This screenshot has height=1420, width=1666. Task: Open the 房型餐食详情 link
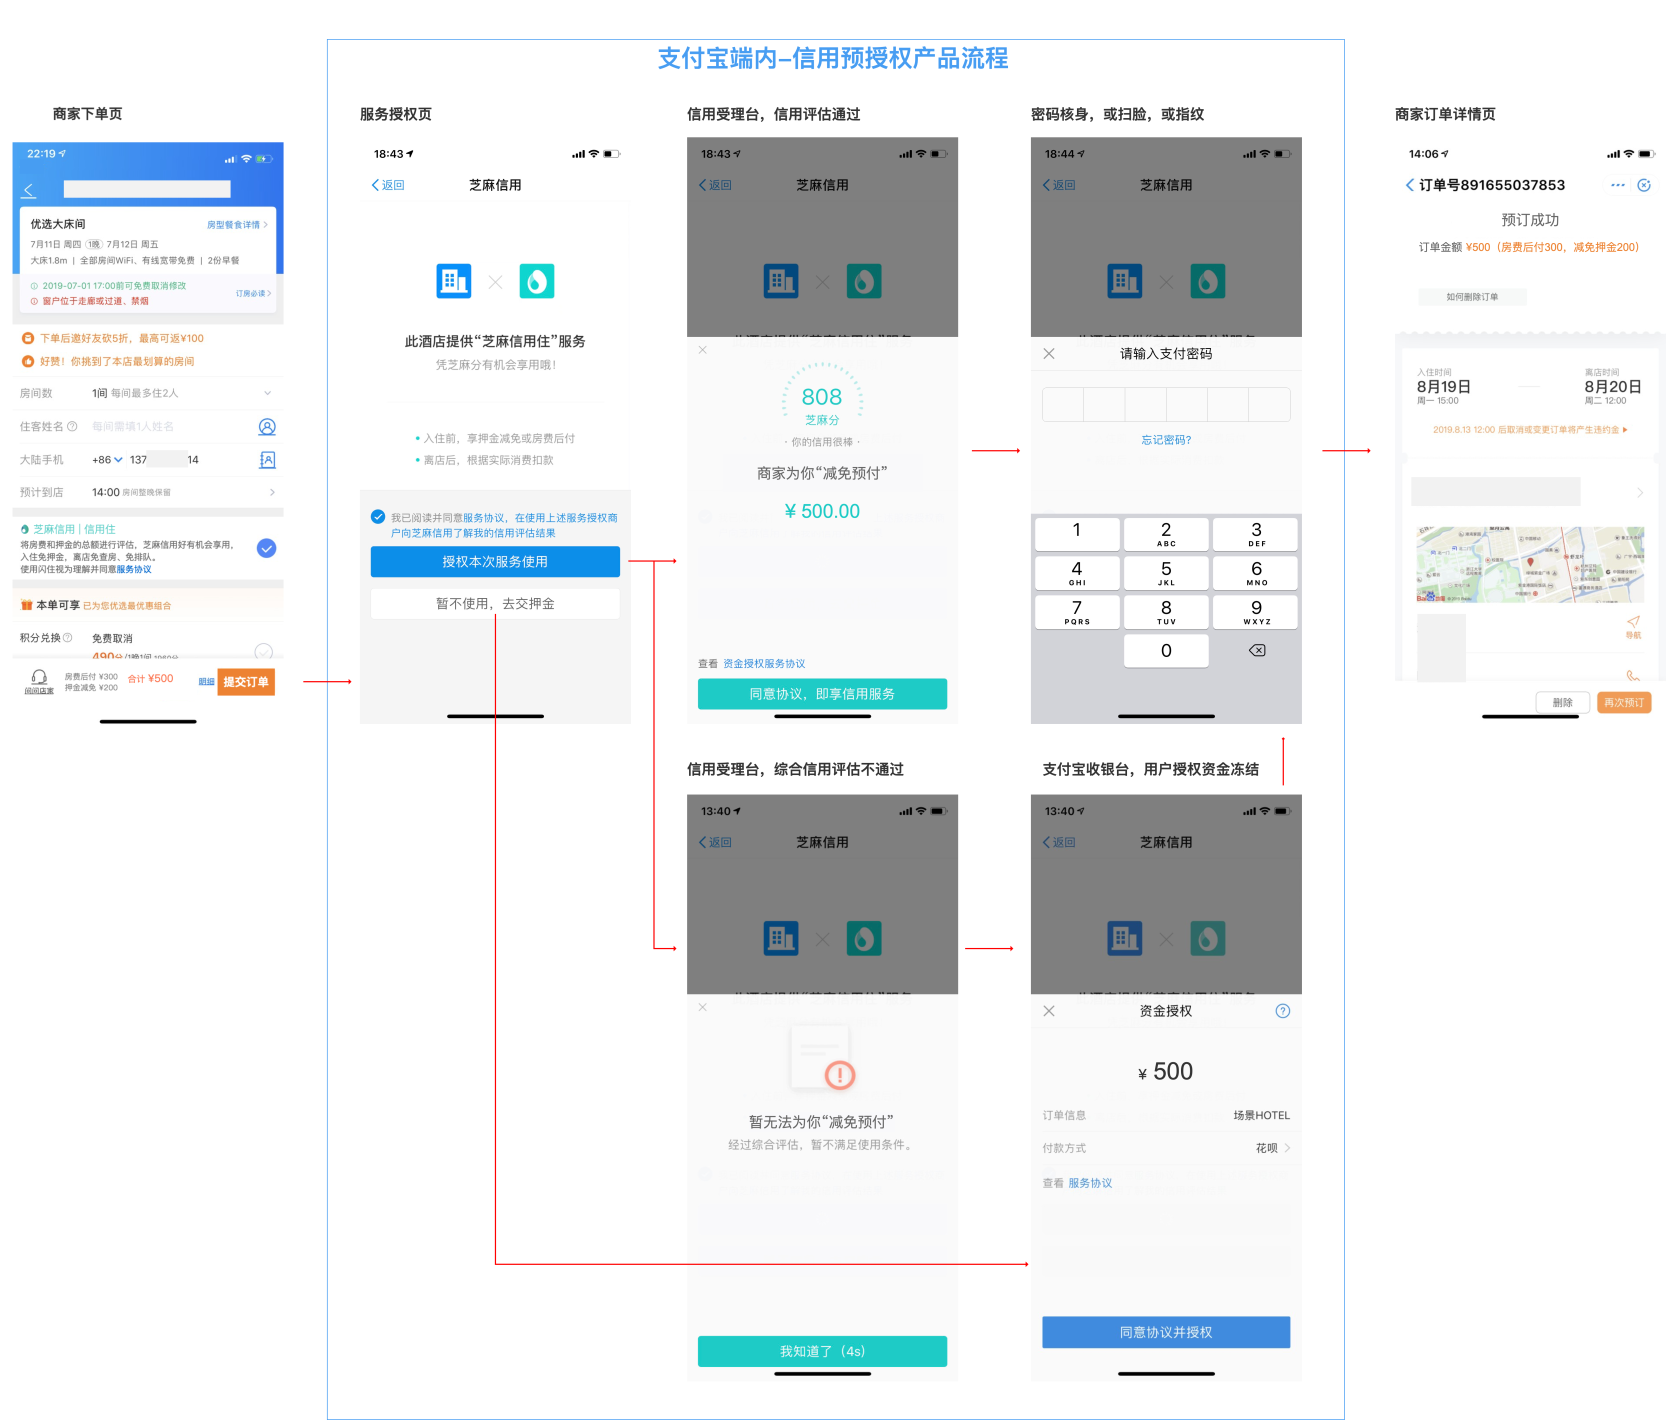click(237, 225)
